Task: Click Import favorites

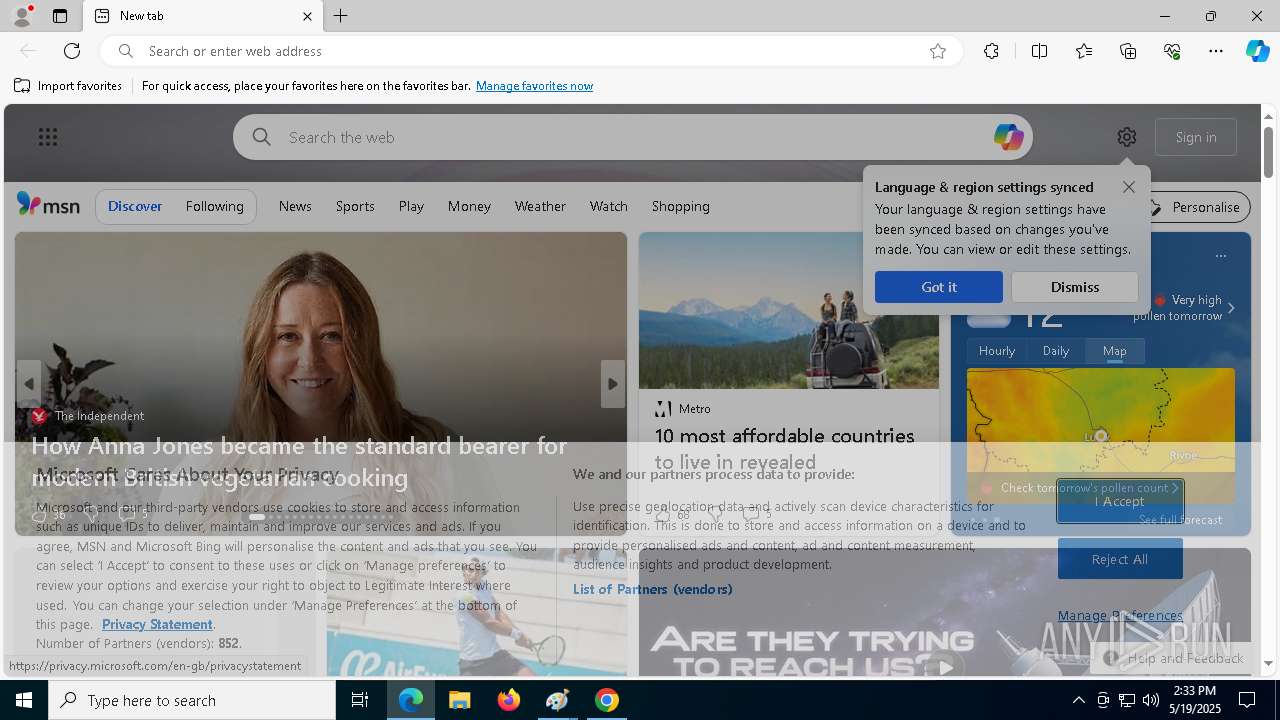Action: (68, 86)
